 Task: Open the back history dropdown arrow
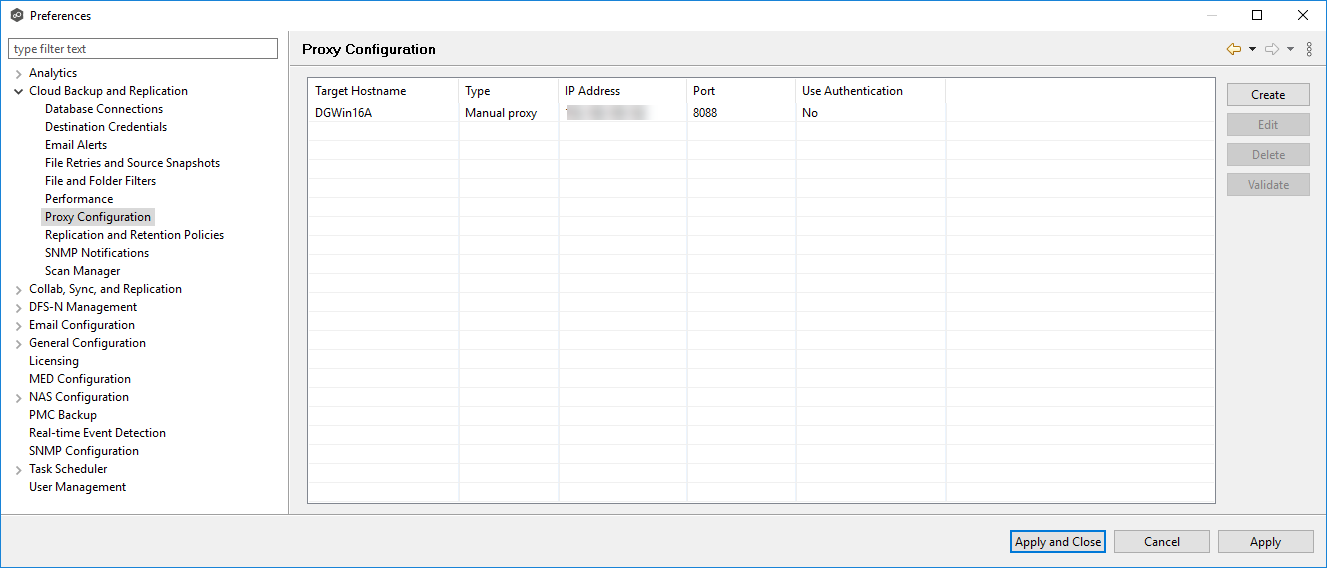pyautogui.click(x=1252, y=49)
